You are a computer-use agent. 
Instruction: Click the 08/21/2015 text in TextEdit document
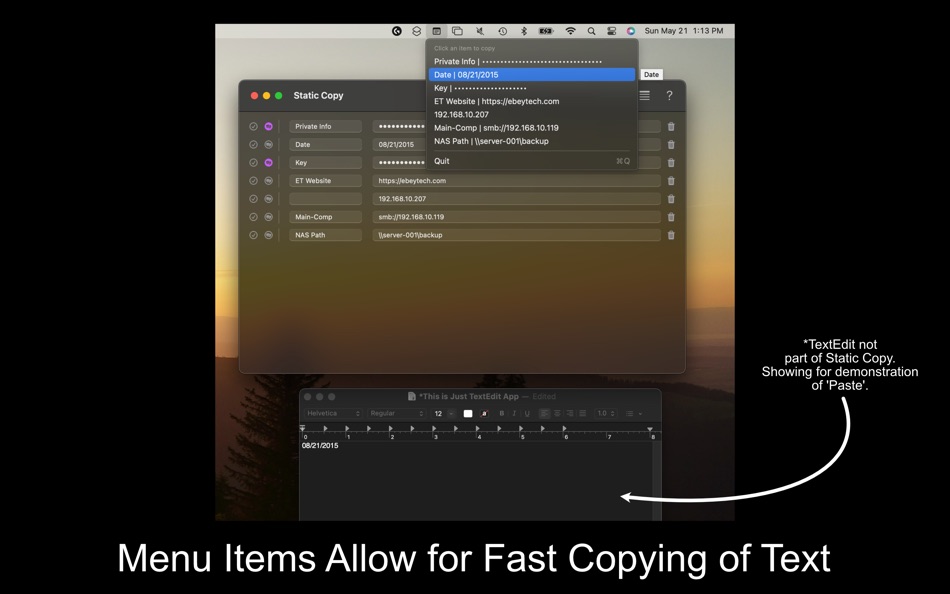point(320,446)
